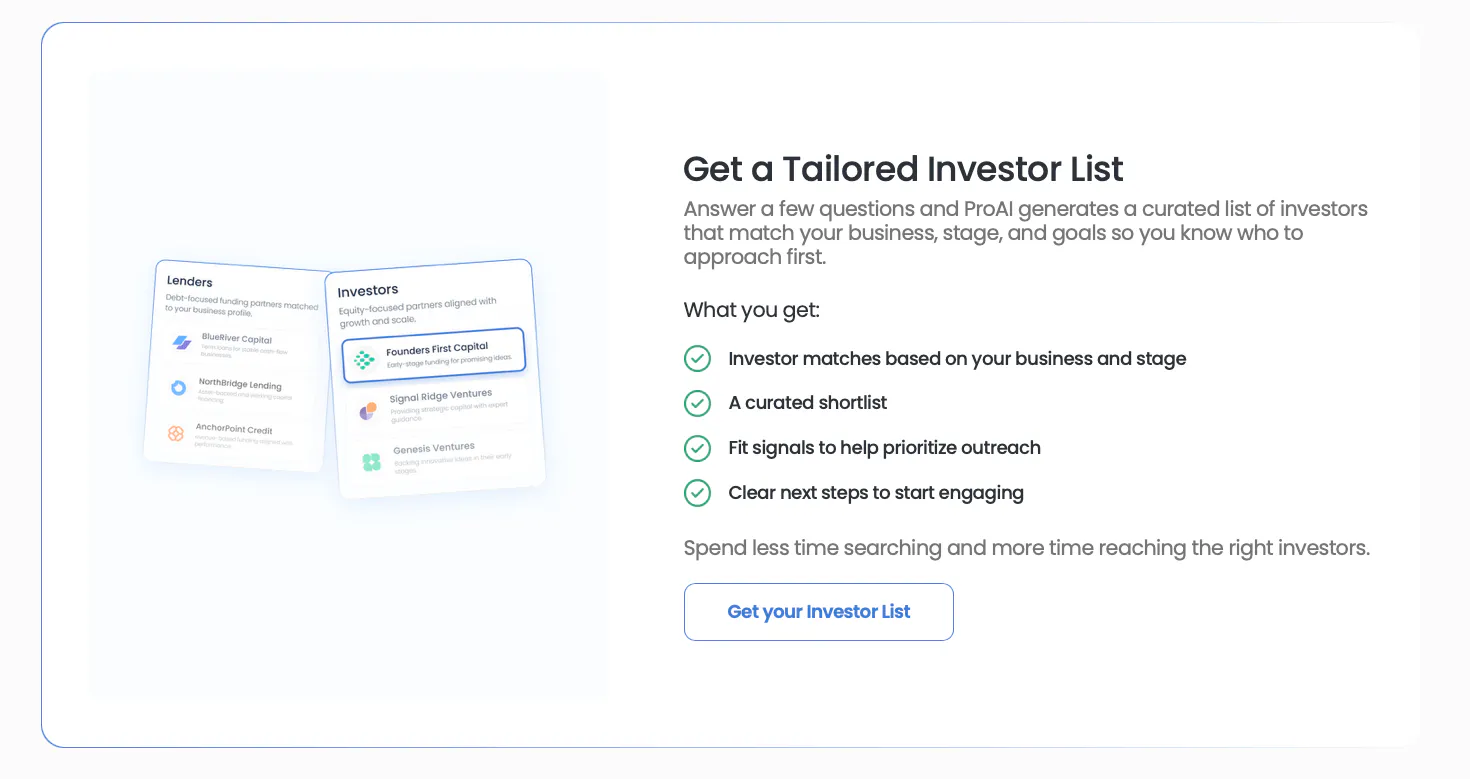Click the lenders and investors illustration
The image size is (1470, 779).
click(x=345, y=378)
